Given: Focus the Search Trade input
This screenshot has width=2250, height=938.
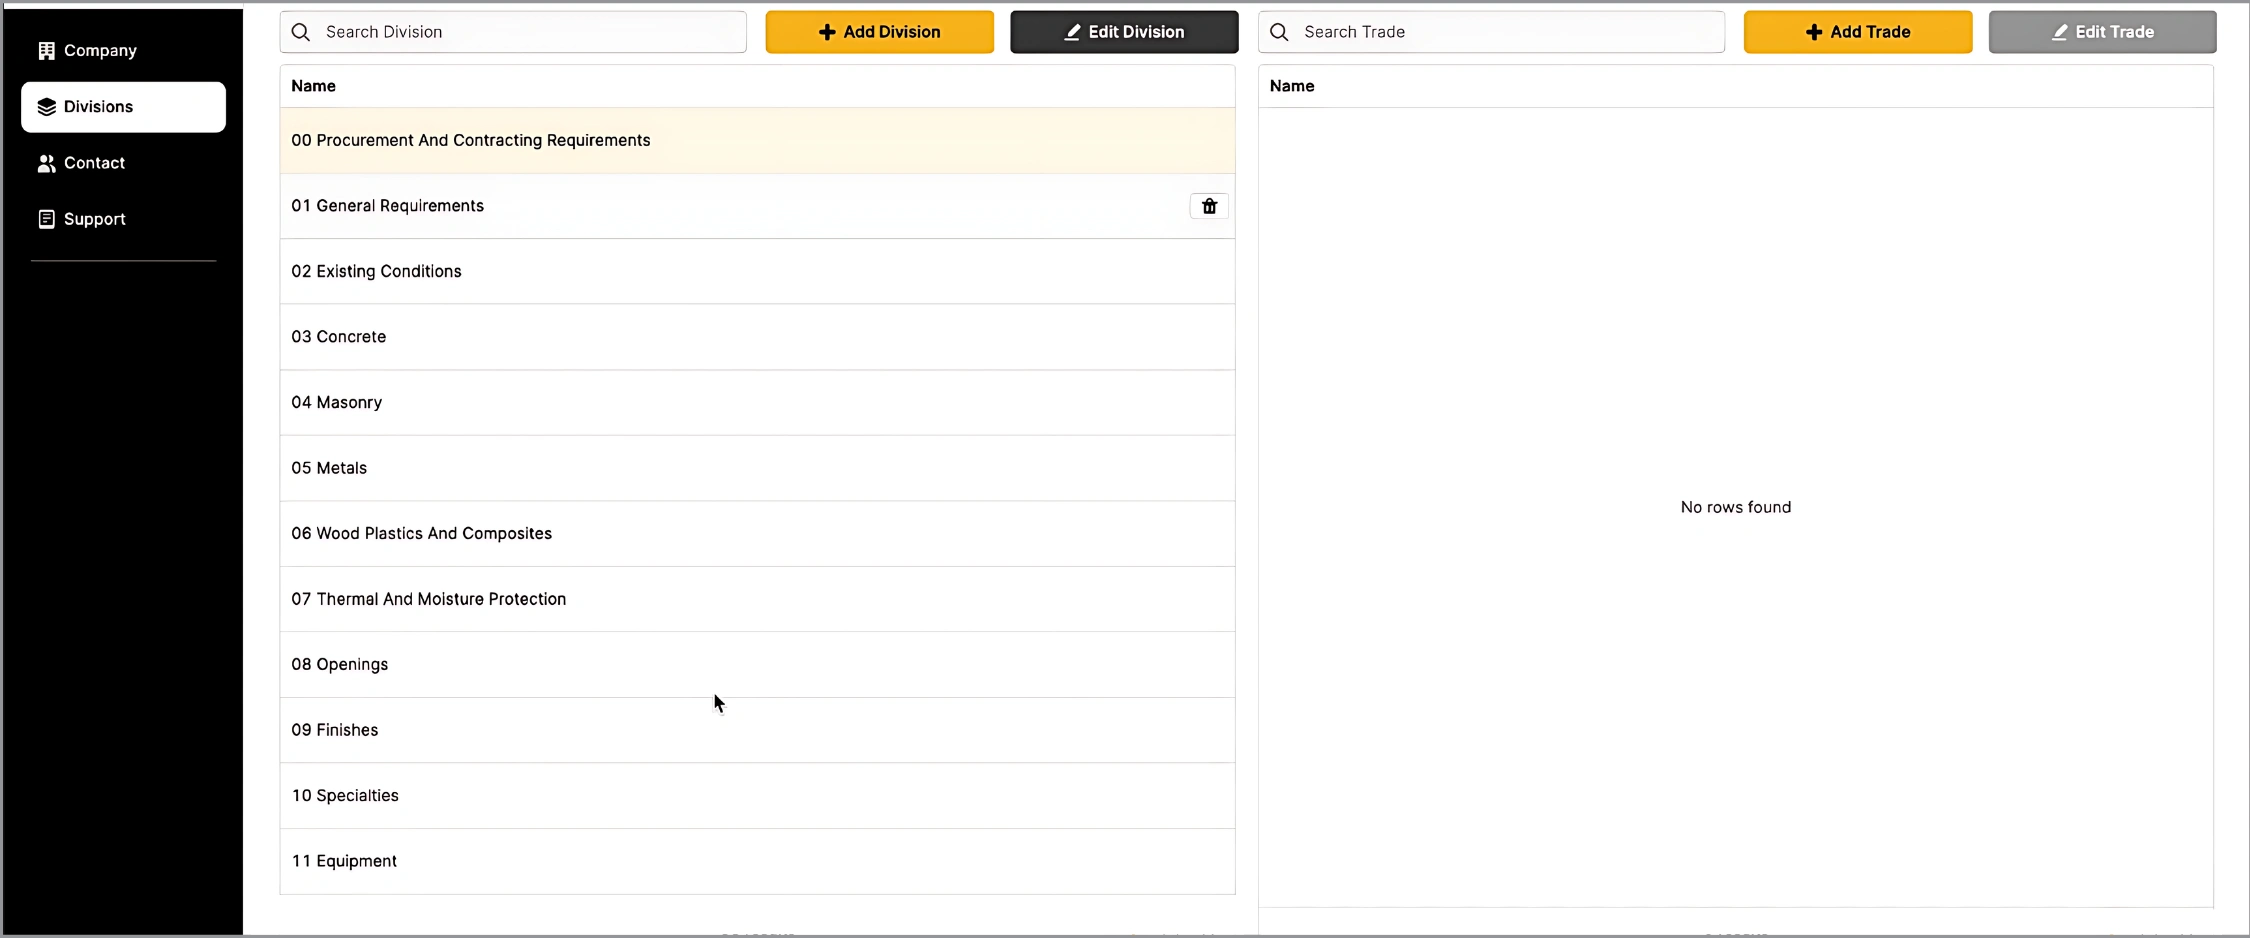Looking at the screenshot, I should 1508,32.
